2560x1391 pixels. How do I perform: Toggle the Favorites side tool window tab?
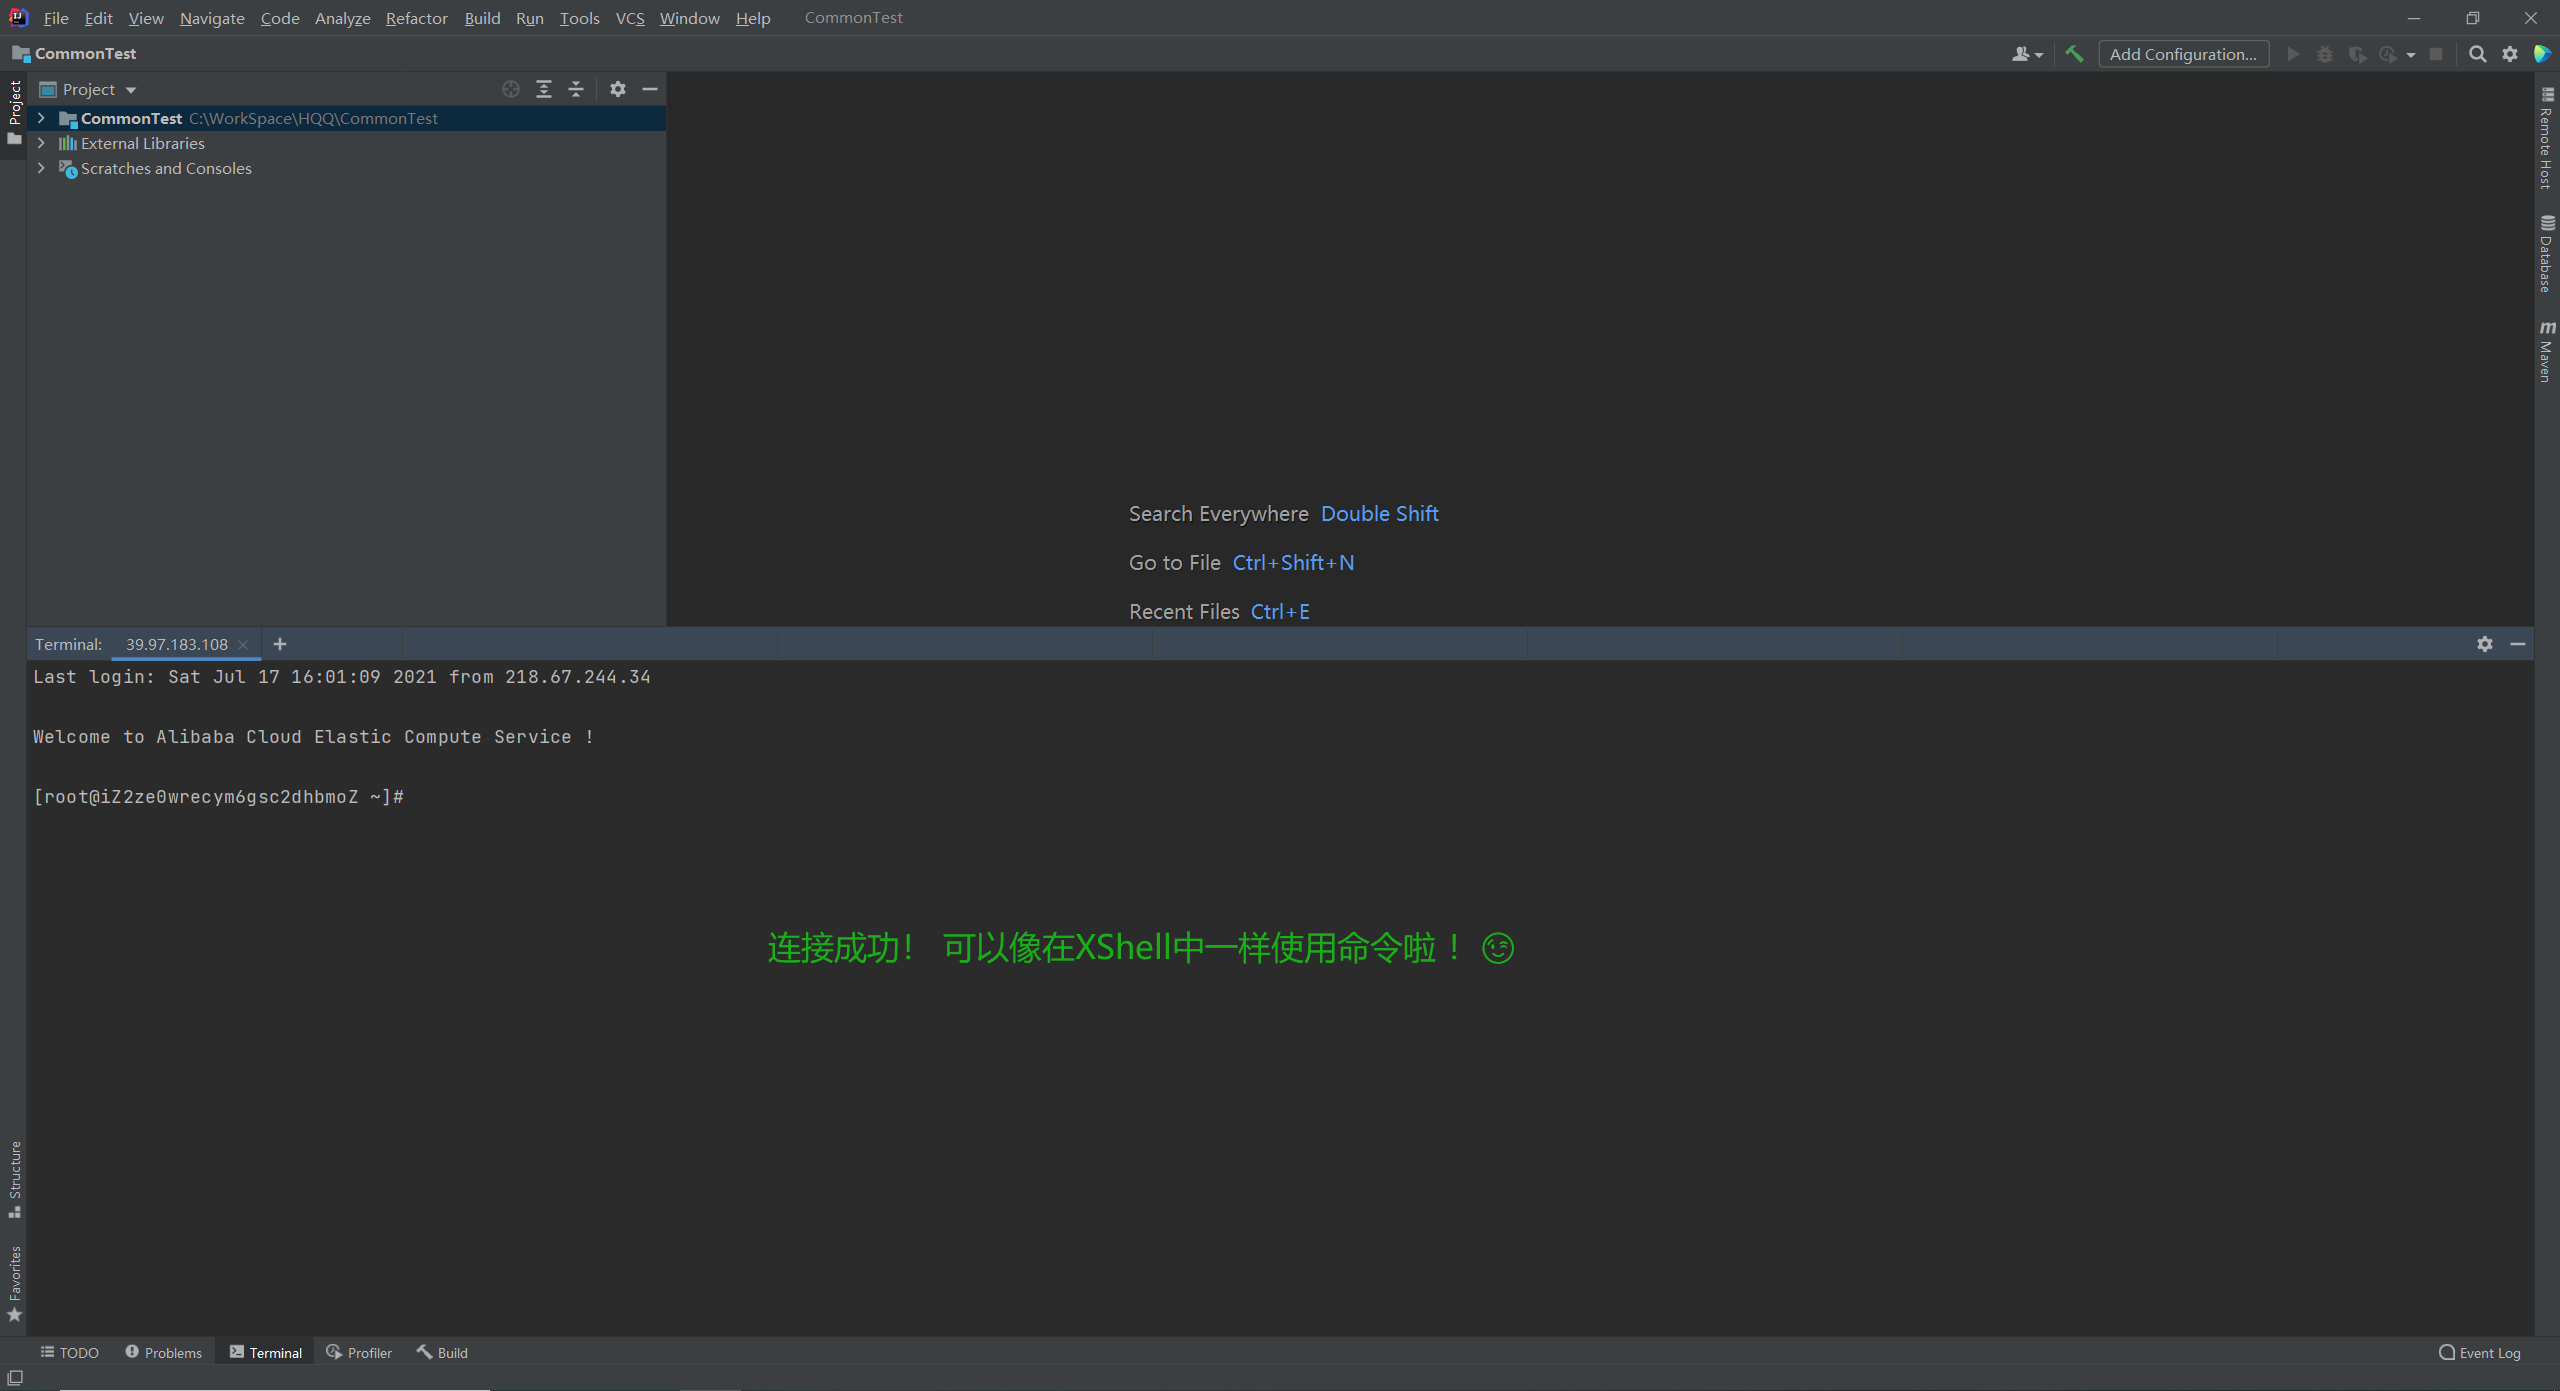[14, 1284]
